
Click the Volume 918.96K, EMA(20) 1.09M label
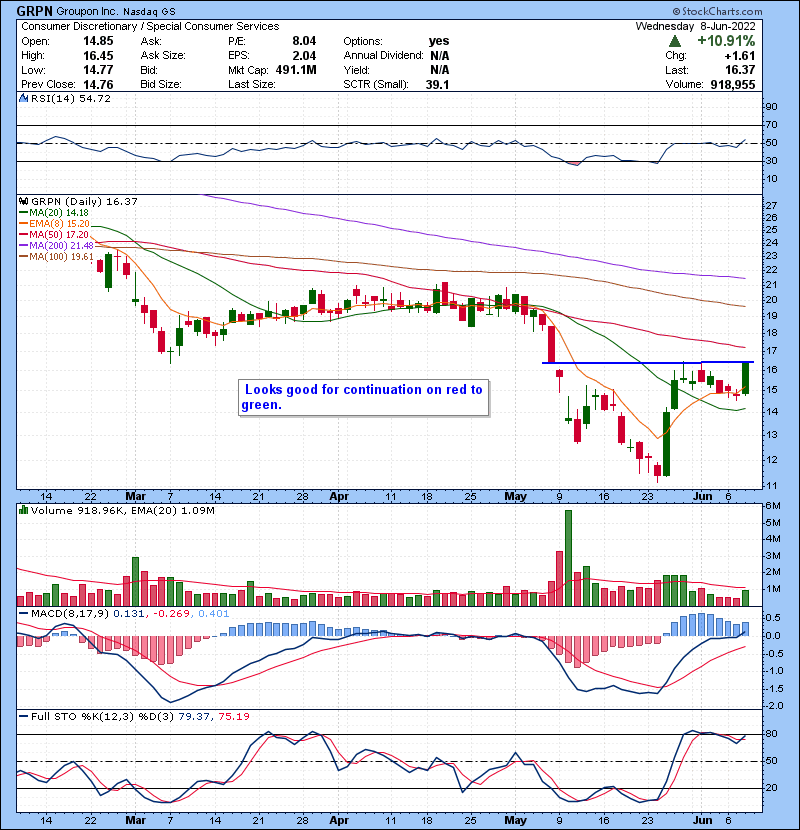pos(123,510)
